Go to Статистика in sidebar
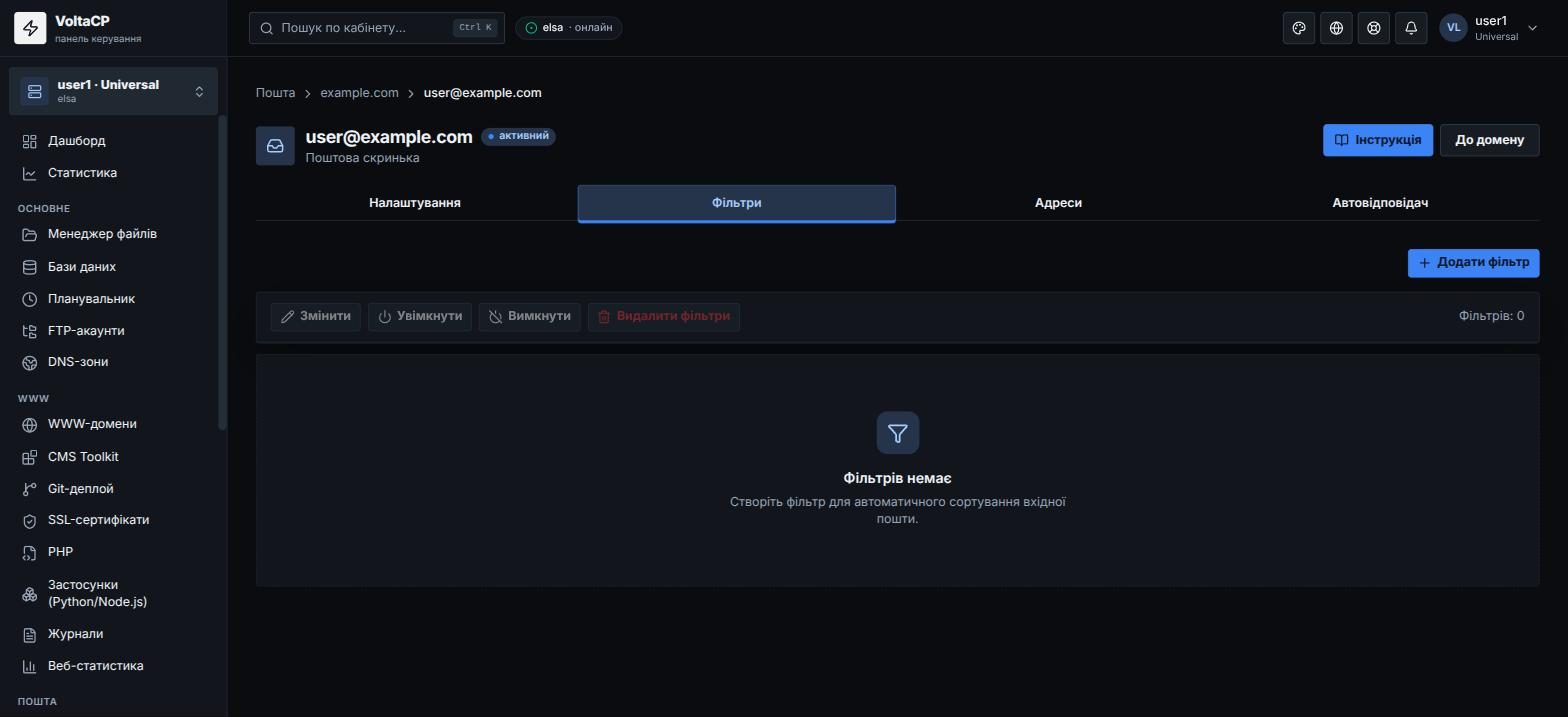Viewport: 1568px width, 717px height. 113,173
